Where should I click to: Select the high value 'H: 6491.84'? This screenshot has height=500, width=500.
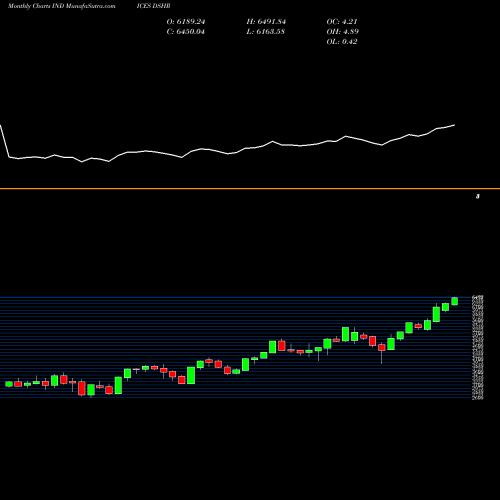pos(266,22)
